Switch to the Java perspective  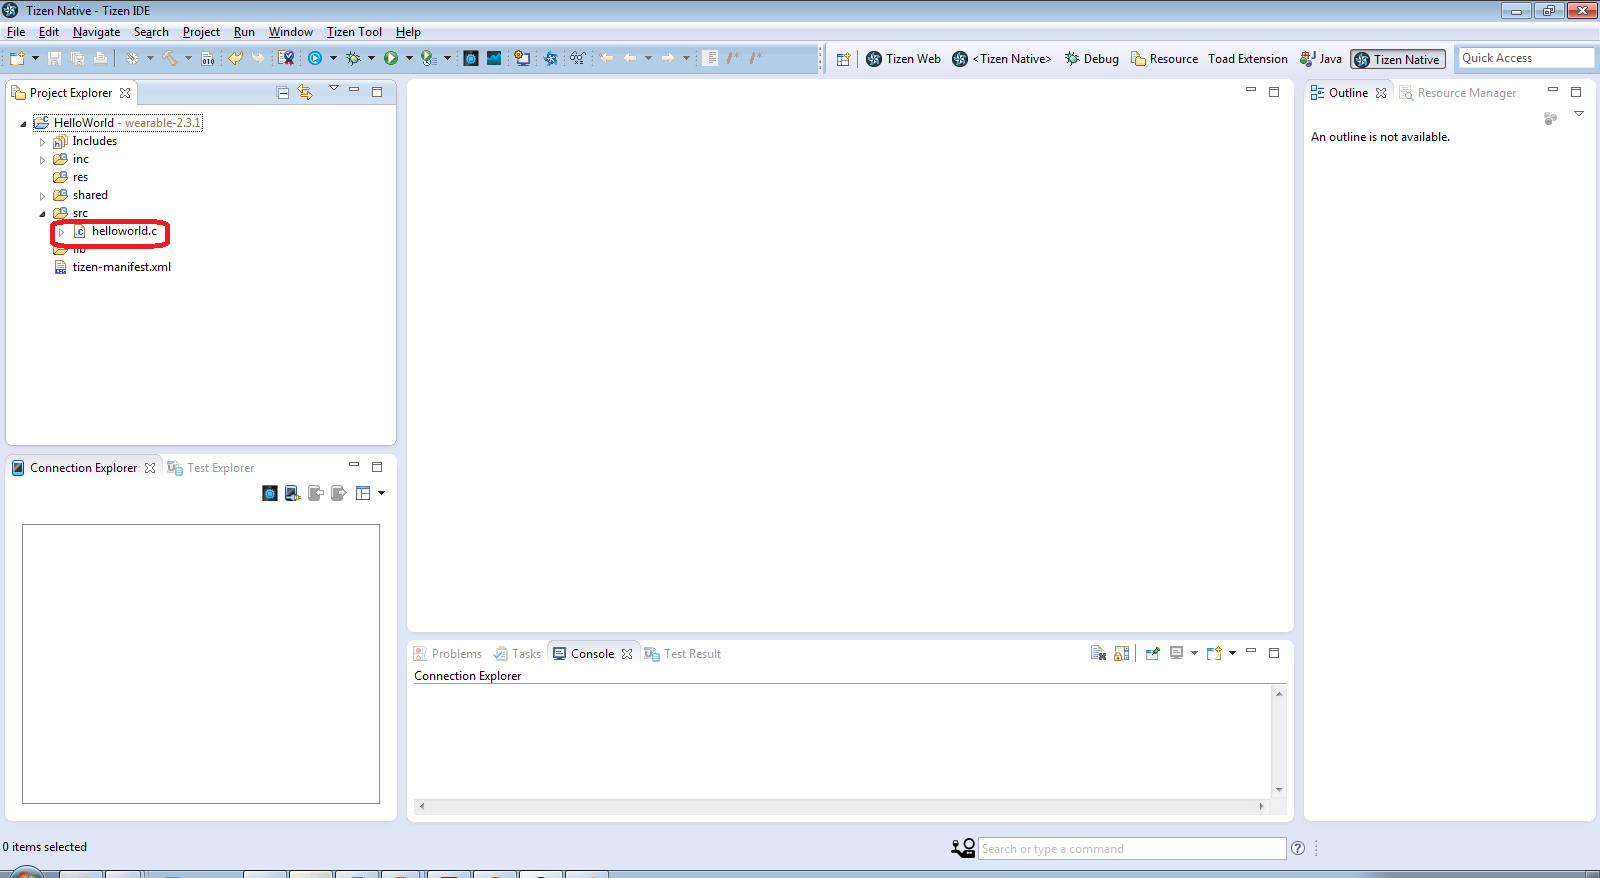coord(1320,59)
